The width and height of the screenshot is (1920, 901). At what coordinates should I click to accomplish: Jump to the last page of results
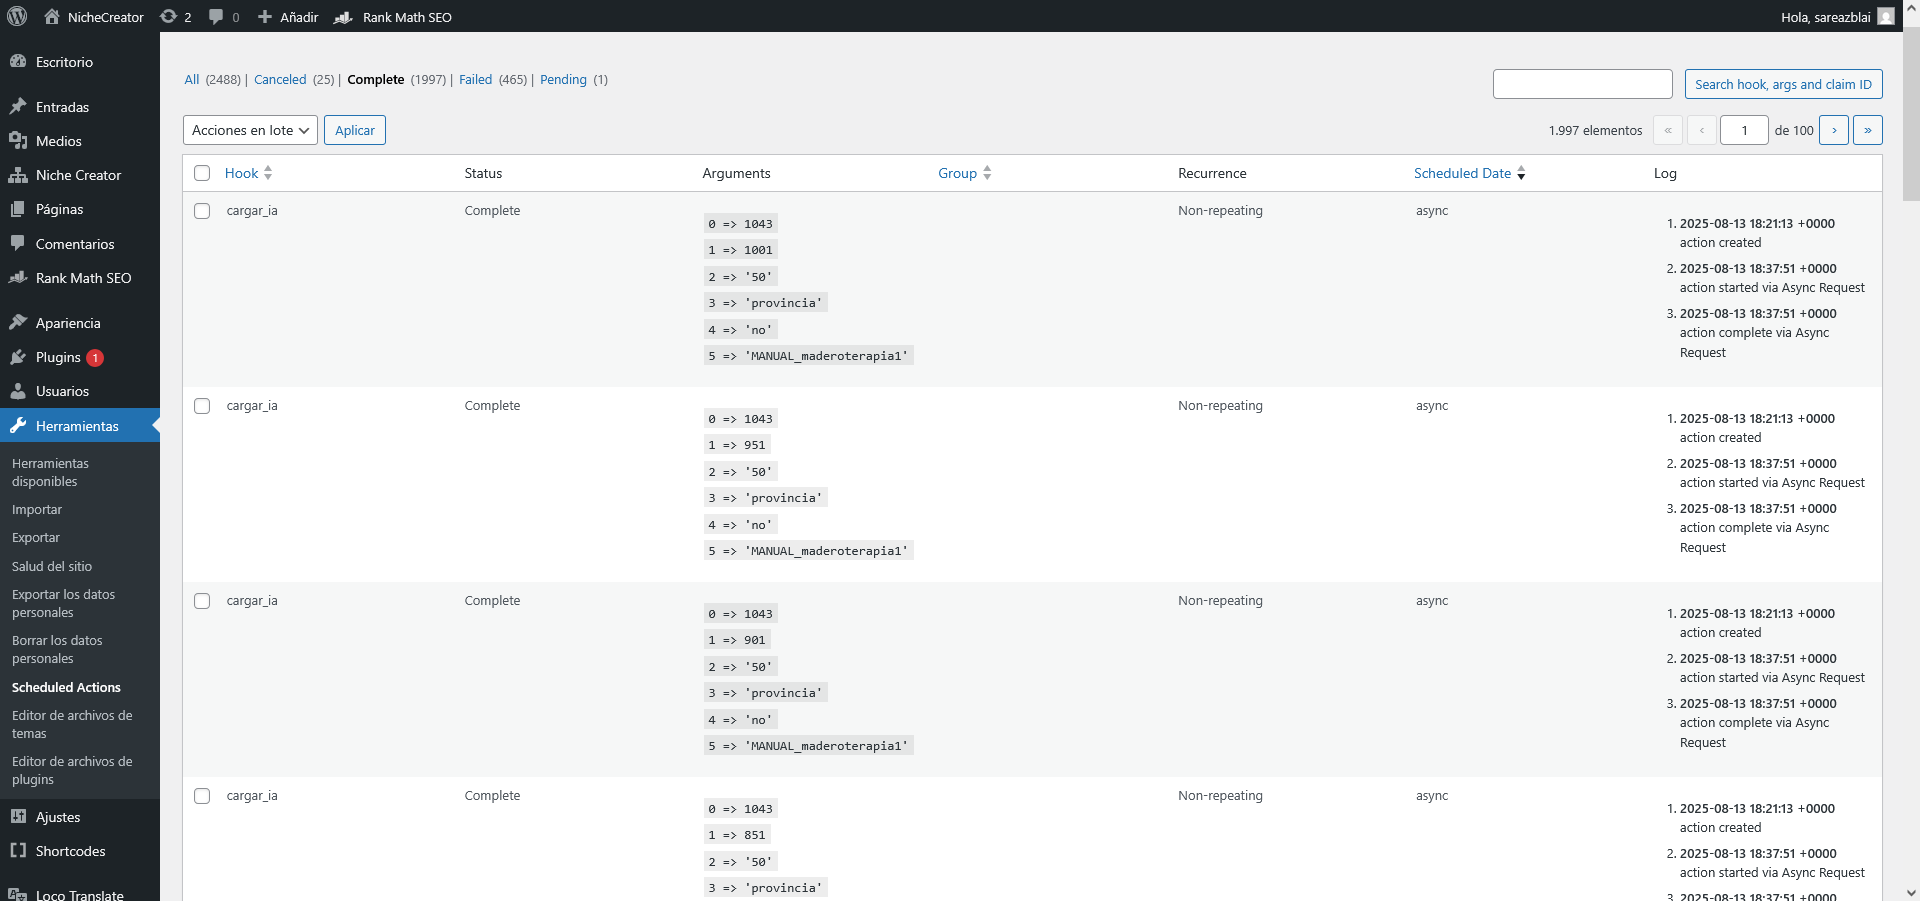pyautogui.click(x=1868, y=130)
